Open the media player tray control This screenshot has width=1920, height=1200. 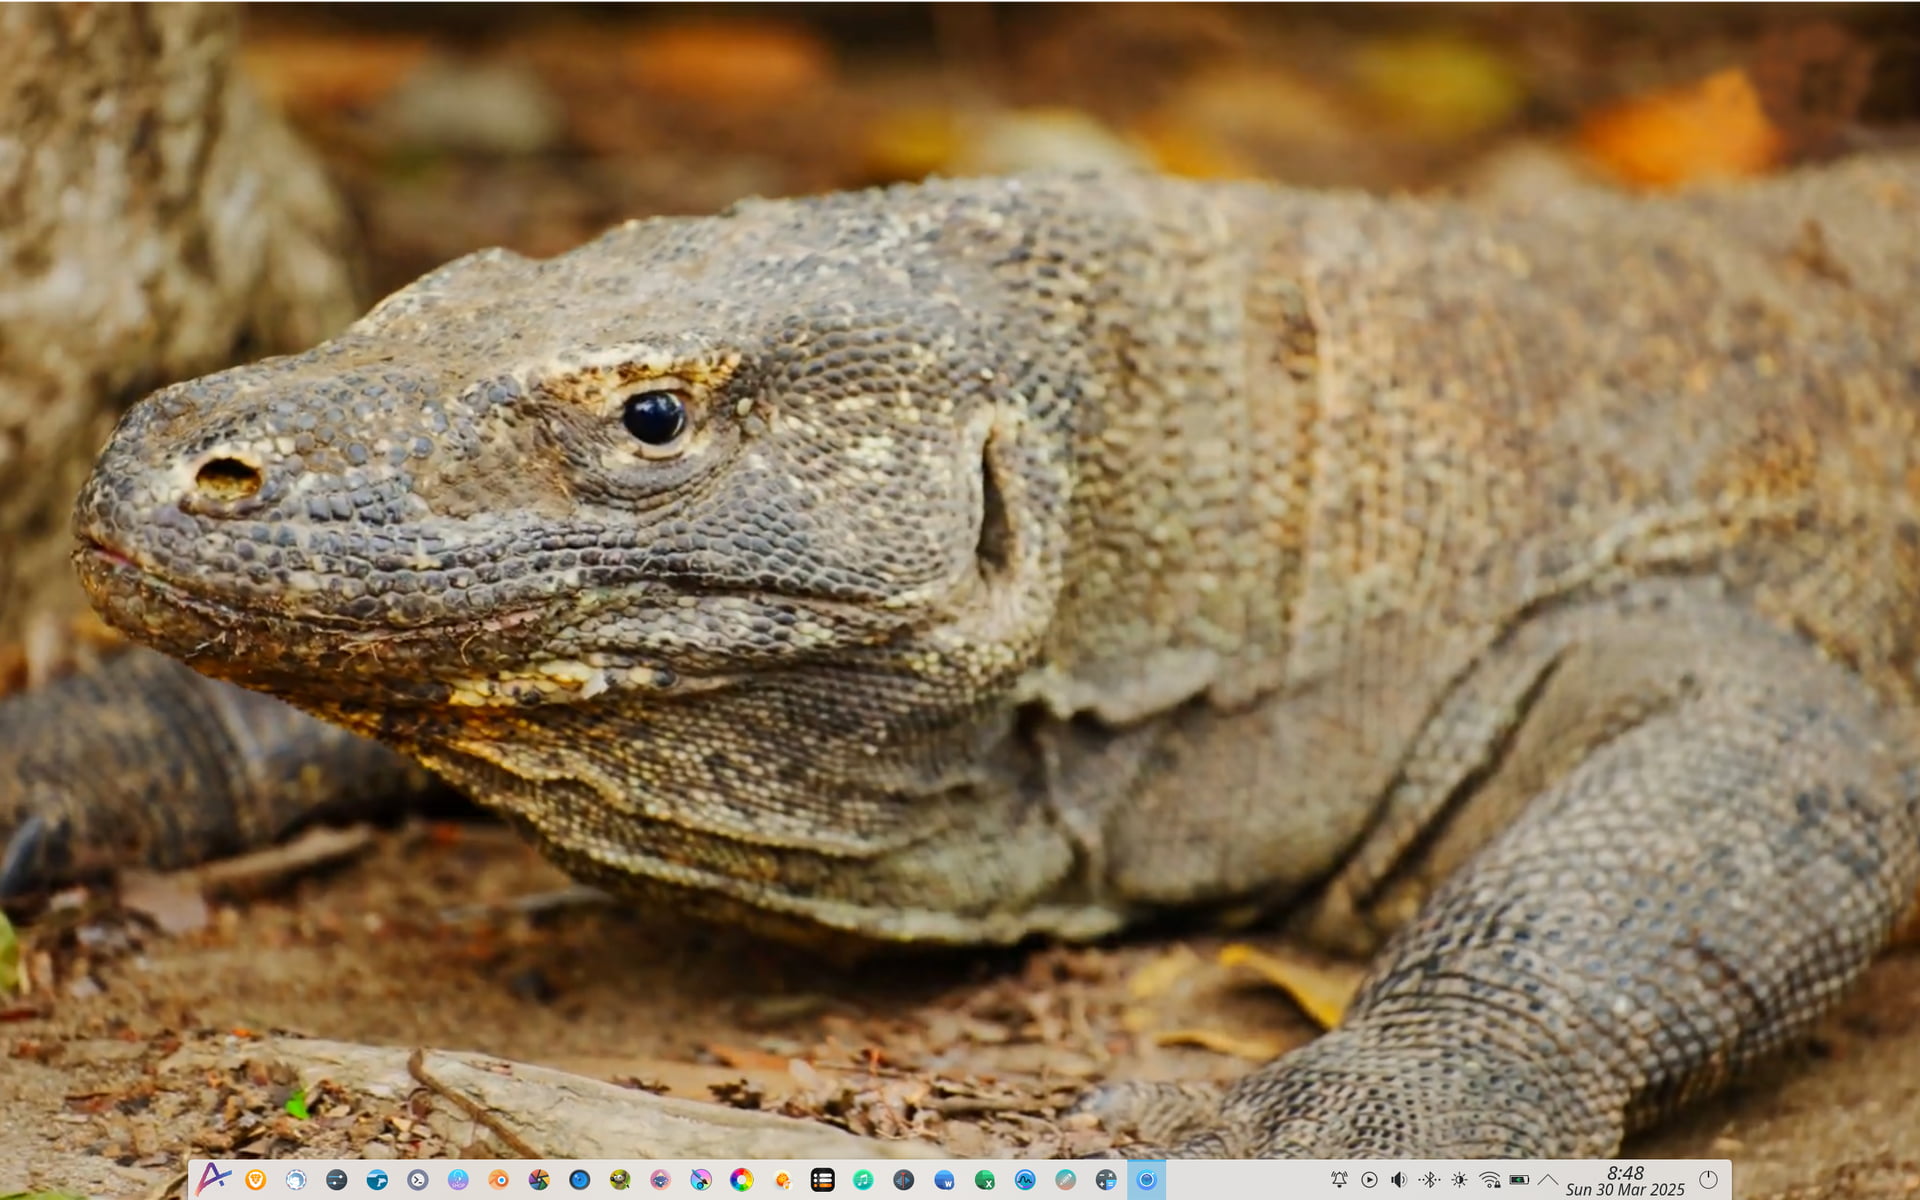point(1369,1180)
